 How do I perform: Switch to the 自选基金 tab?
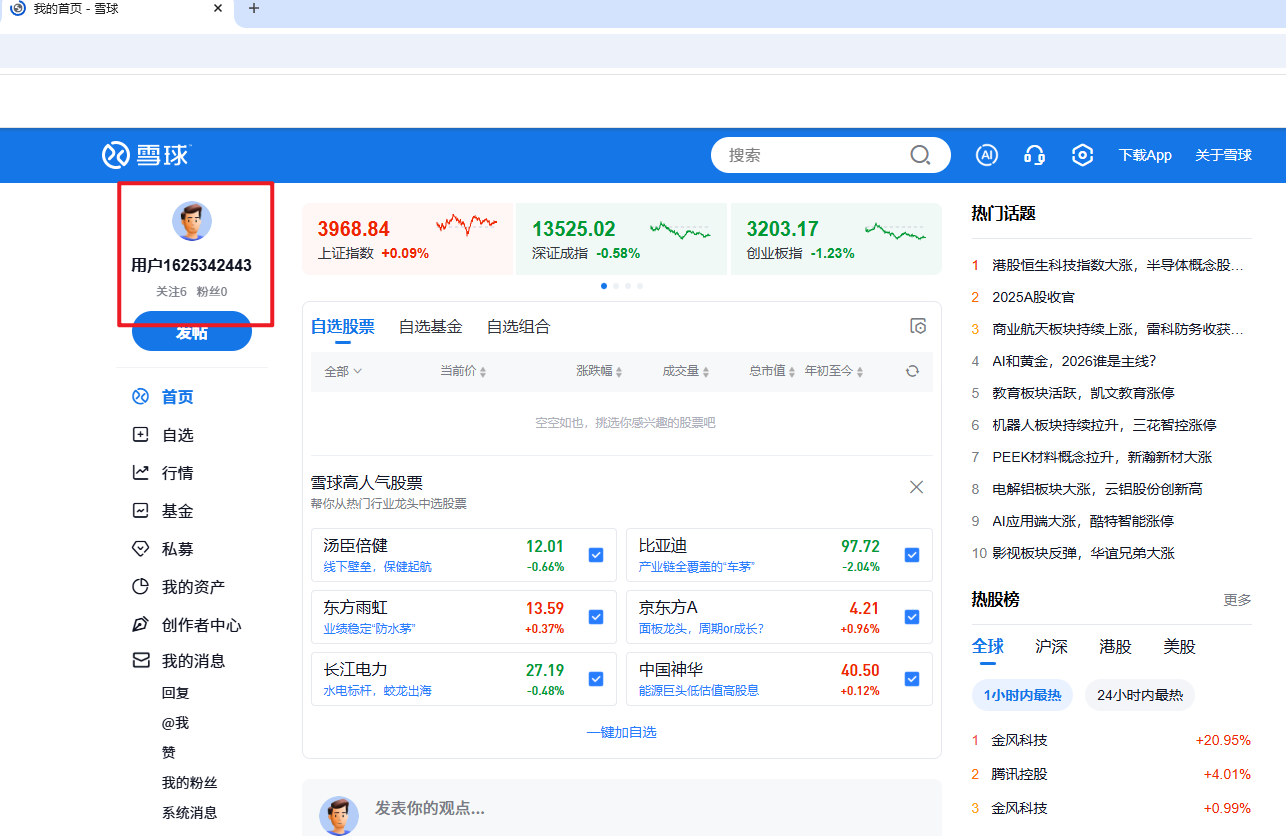(x=430, y=327)
